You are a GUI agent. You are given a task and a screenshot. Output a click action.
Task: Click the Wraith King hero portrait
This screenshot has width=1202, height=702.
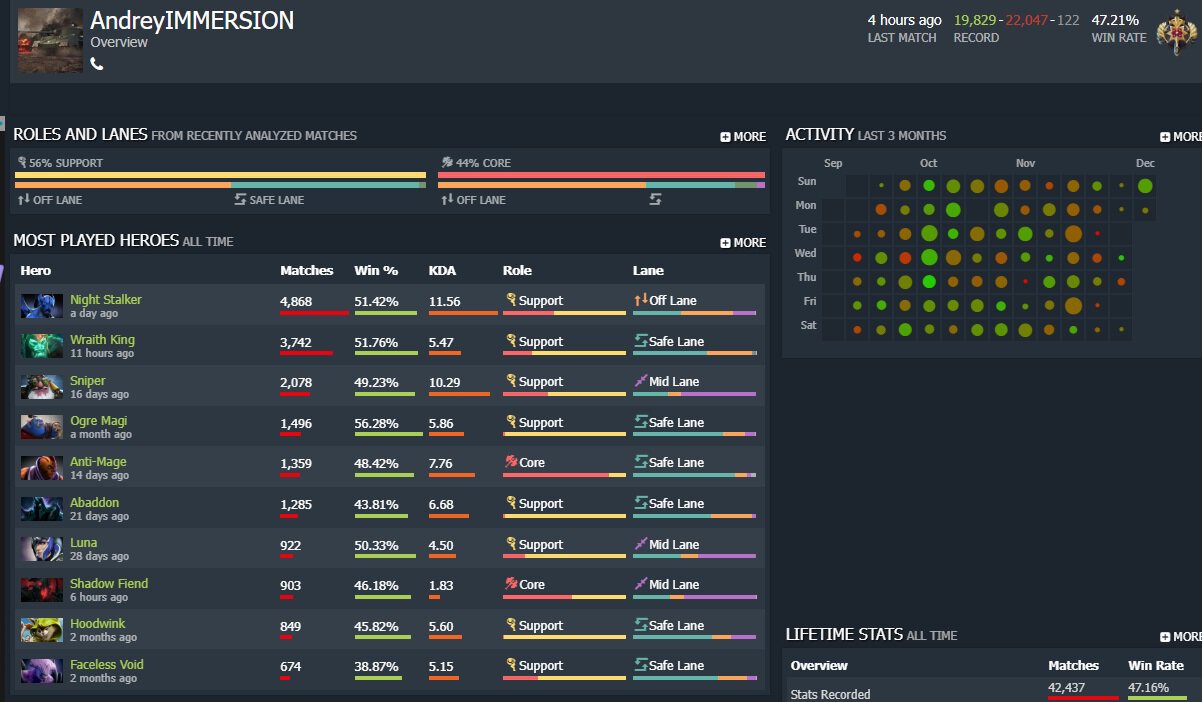(42, 346)
